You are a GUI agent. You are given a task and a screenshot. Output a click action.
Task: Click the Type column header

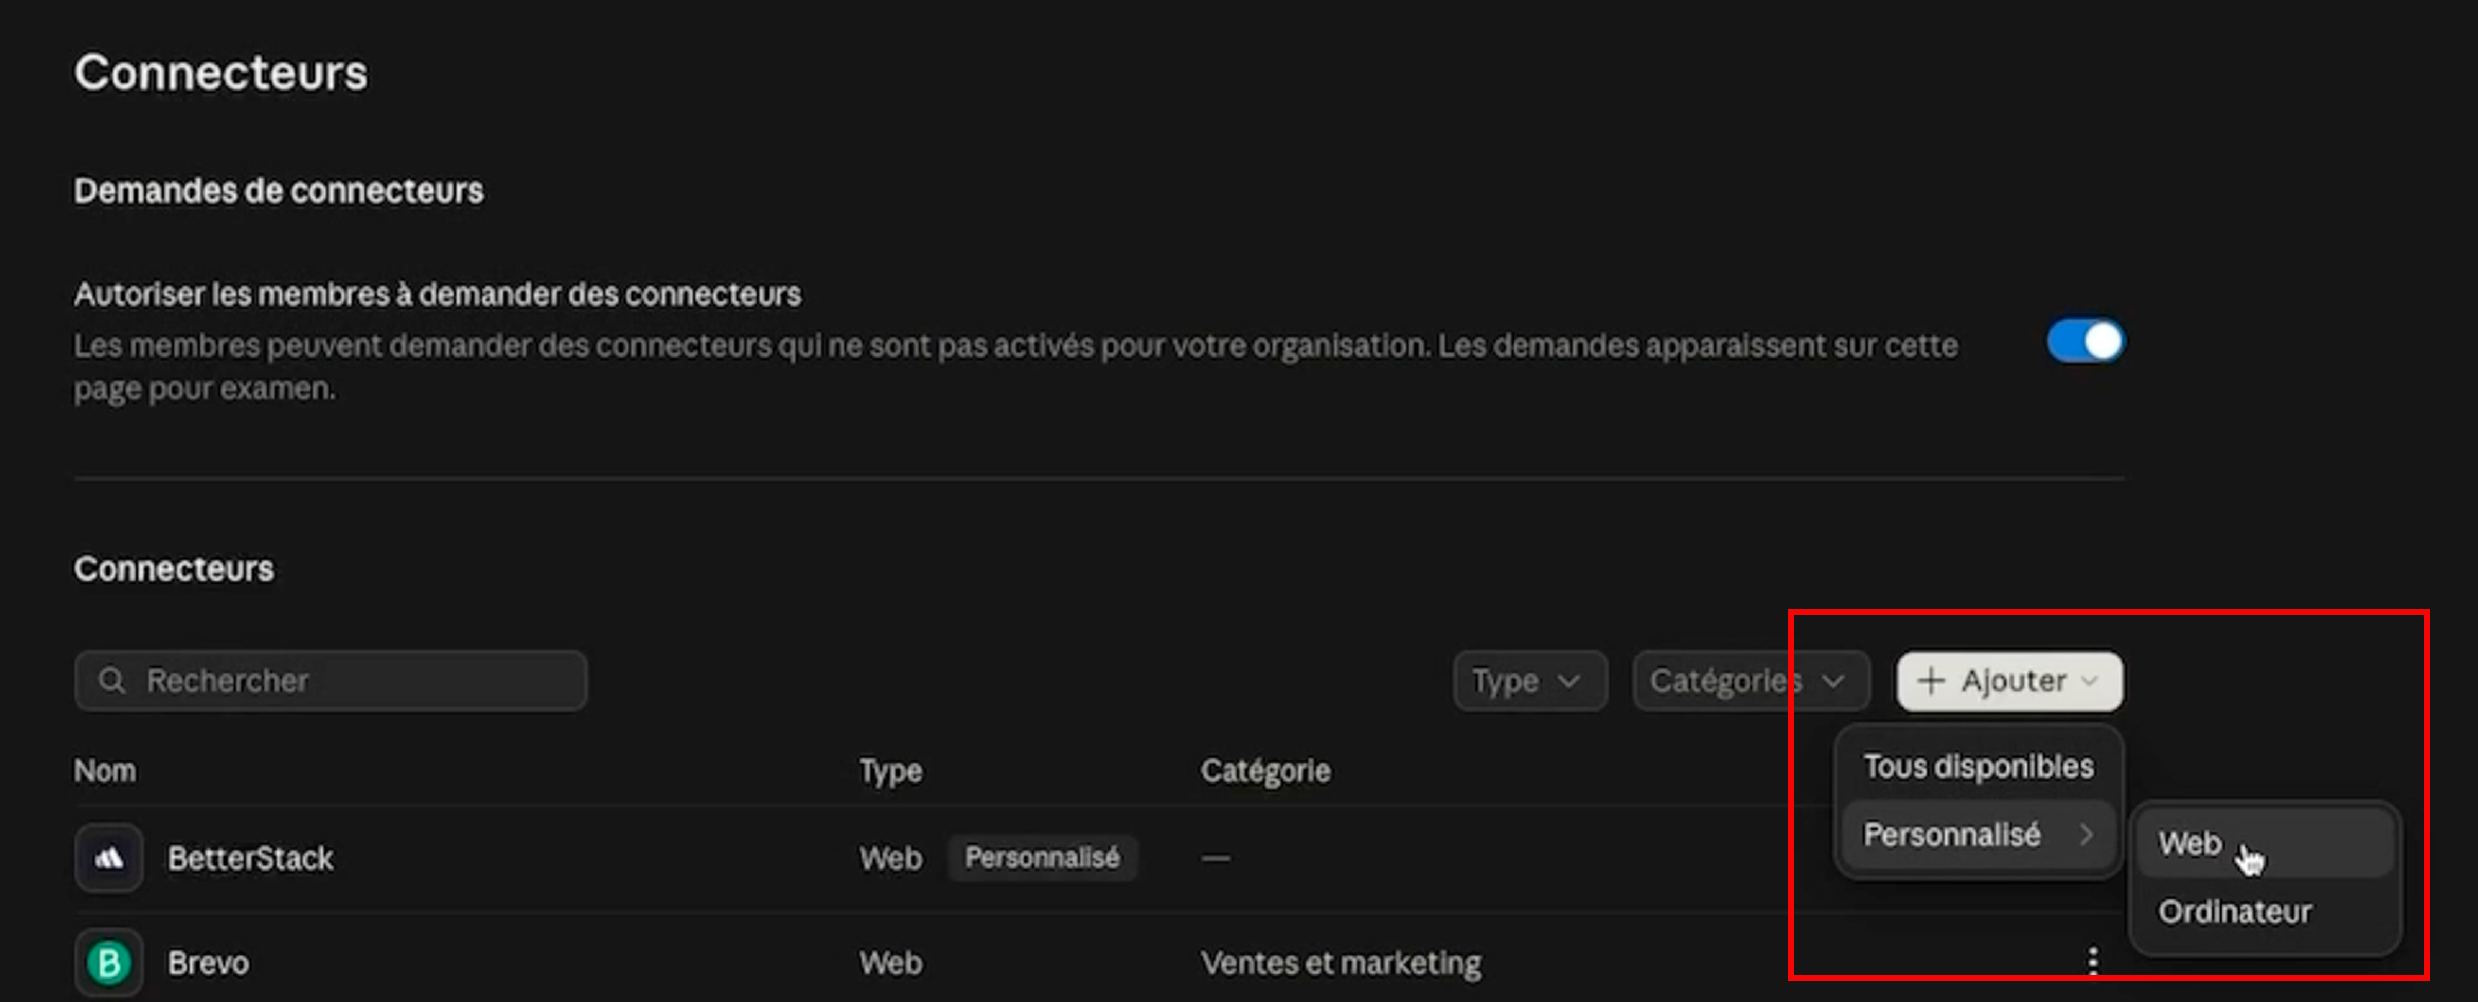coord(891,771)
